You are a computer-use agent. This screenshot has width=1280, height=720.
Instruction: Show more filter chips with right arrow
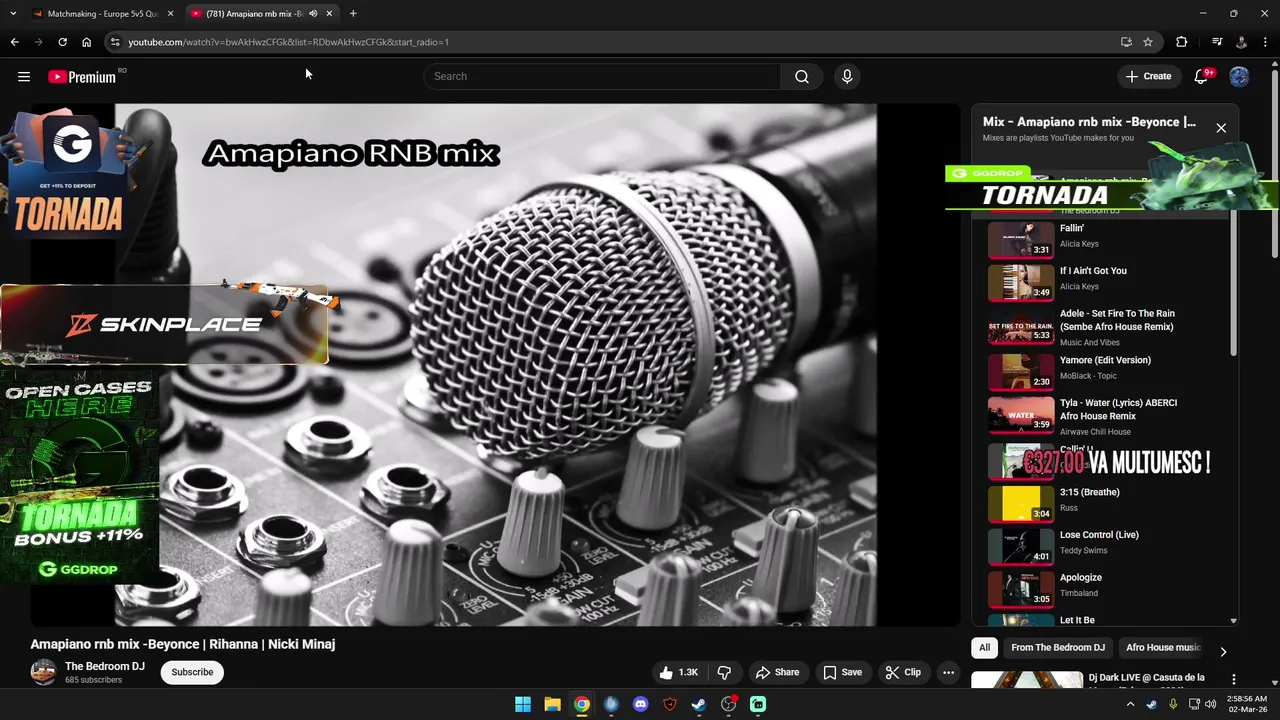pyautogui.click(x=1222, y=652)
